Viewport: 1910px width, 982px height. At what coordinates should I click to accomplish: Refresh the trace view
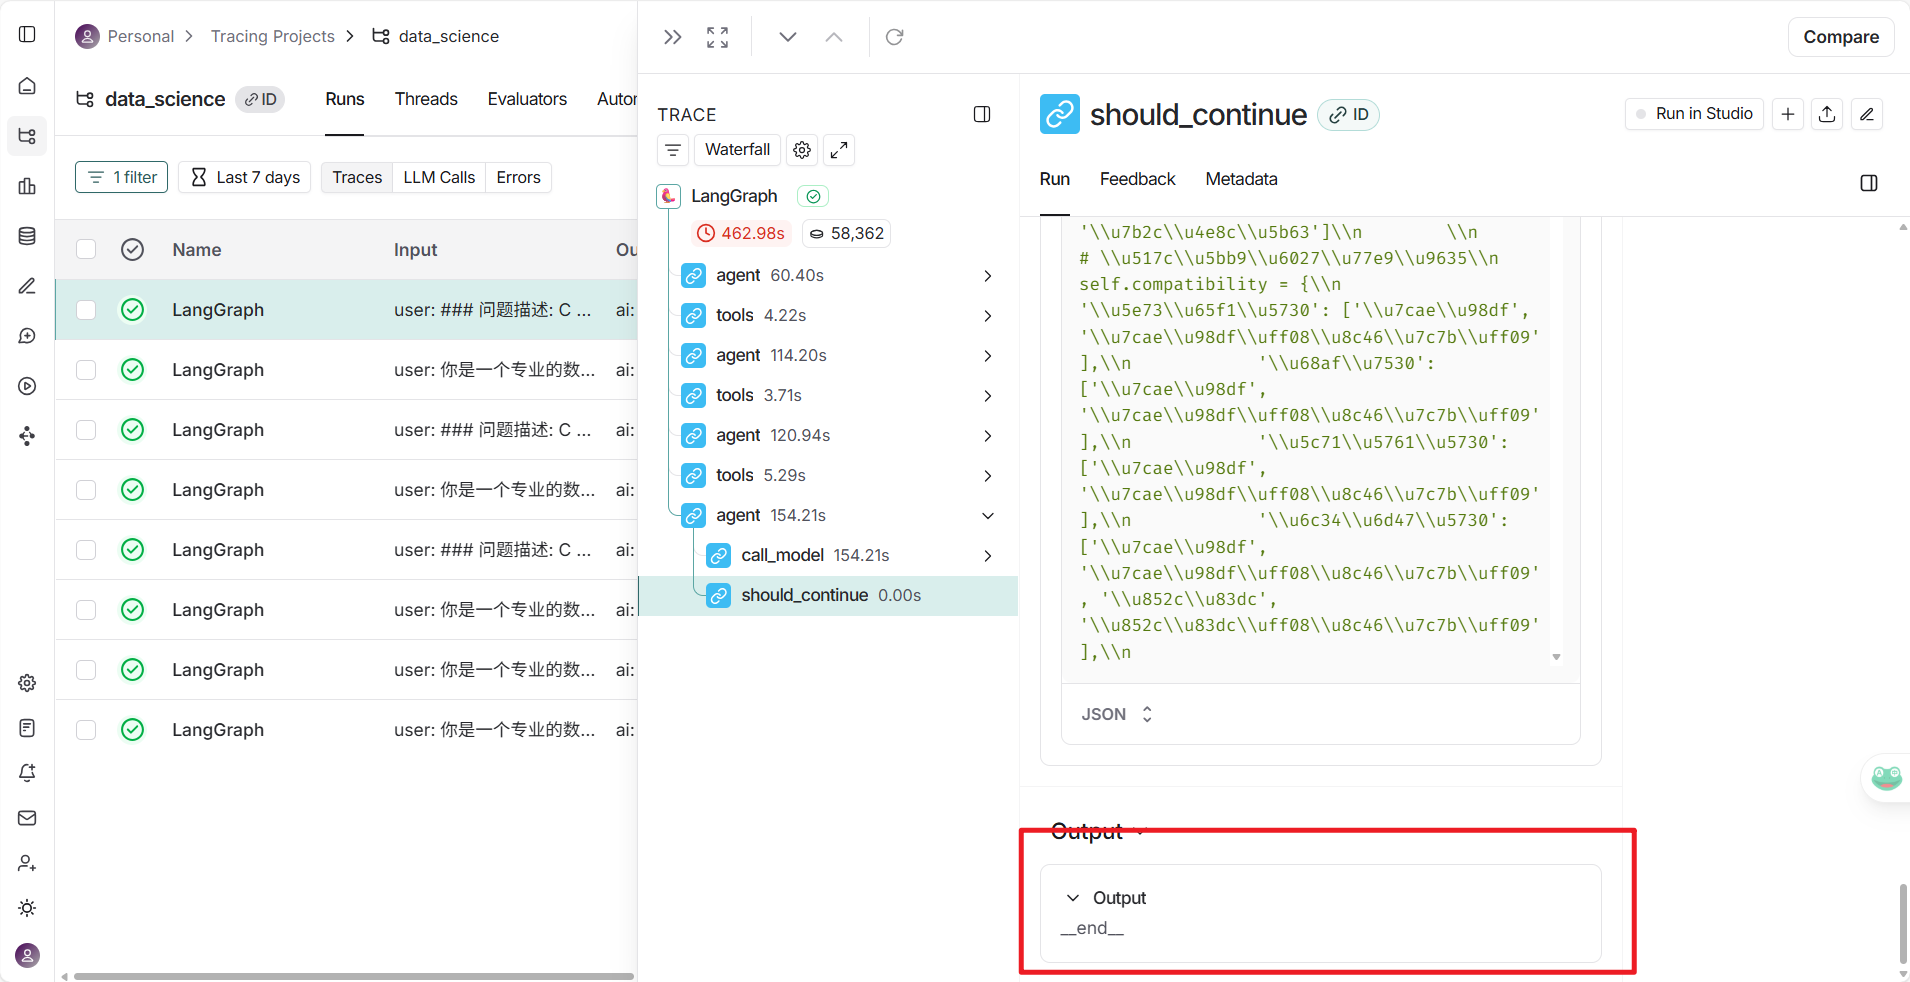[x=895, y=37]
